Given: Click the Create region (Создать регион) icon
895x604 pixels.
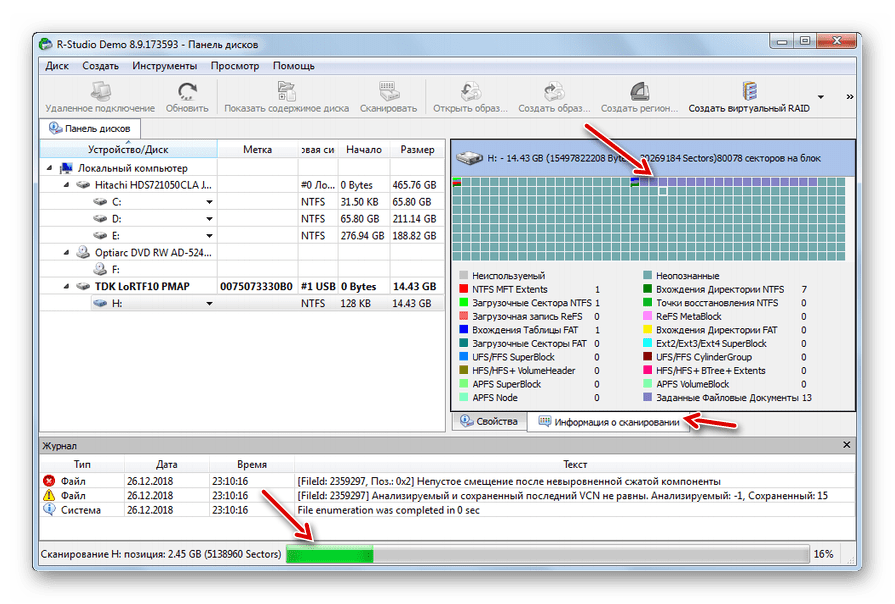Looking at the screenshot, I should click(x=639, y=91).
